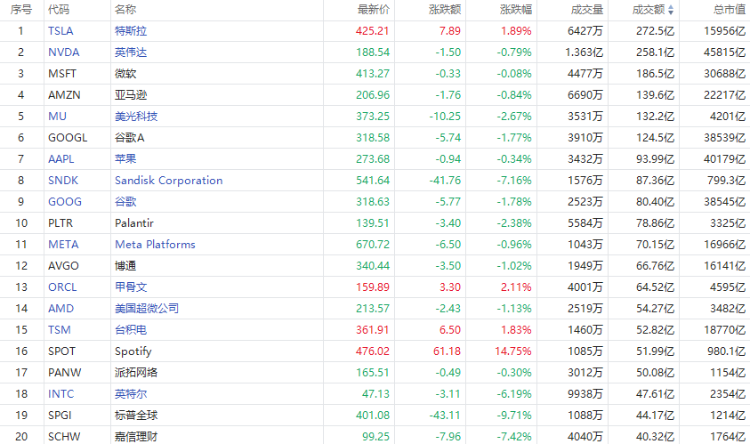The width and height of the screenshot is (750, 444).
Task: Click the 代码 column header
Action: click(x=58, y=10)
